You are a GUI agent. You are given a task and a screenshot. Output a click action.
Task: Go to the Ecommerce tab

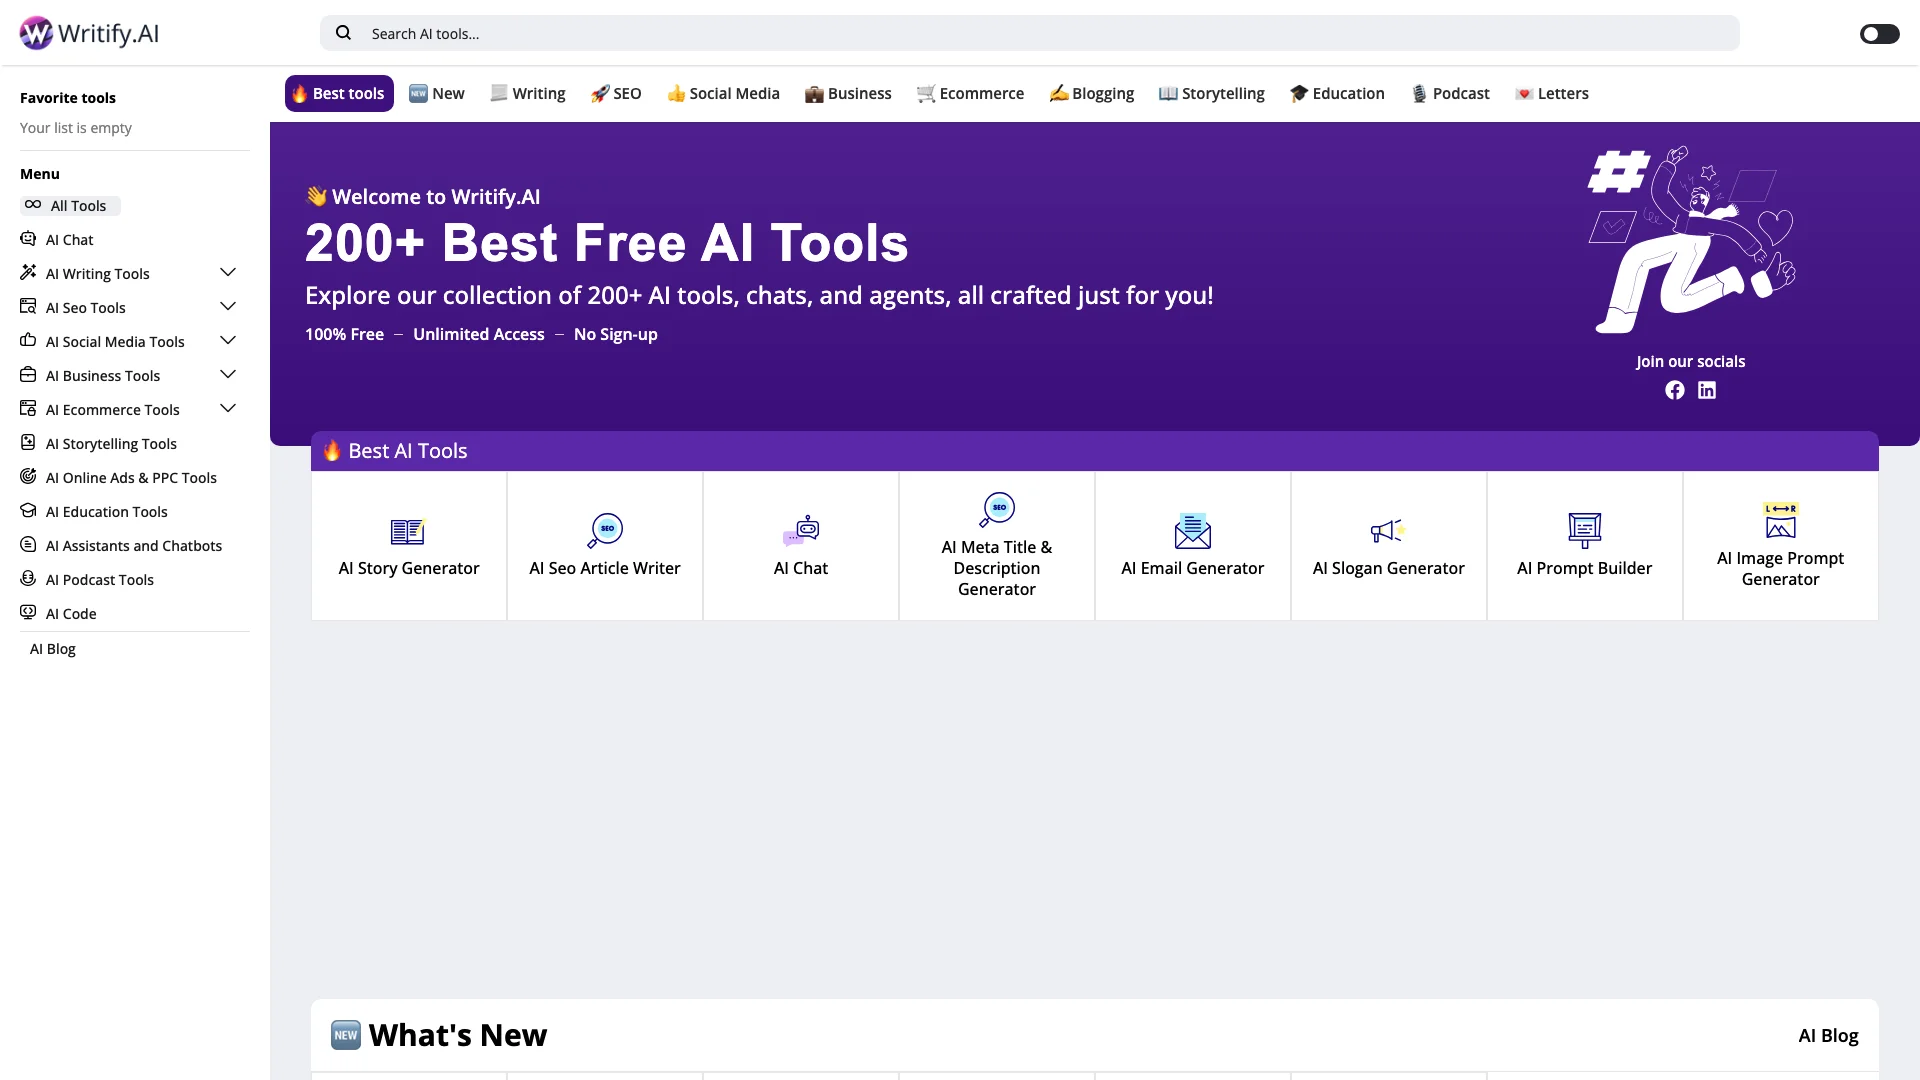(970, 93)
